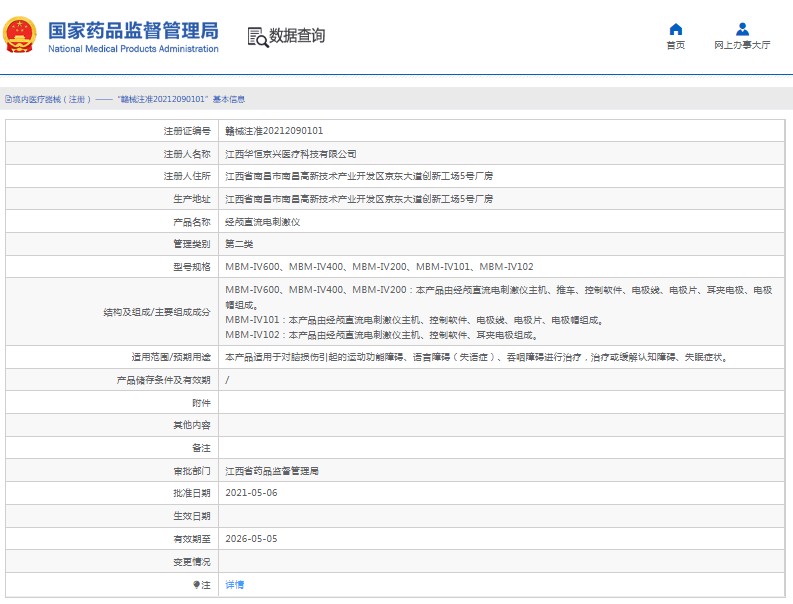Click the 生效日期 label

click(x=192, y=516)
